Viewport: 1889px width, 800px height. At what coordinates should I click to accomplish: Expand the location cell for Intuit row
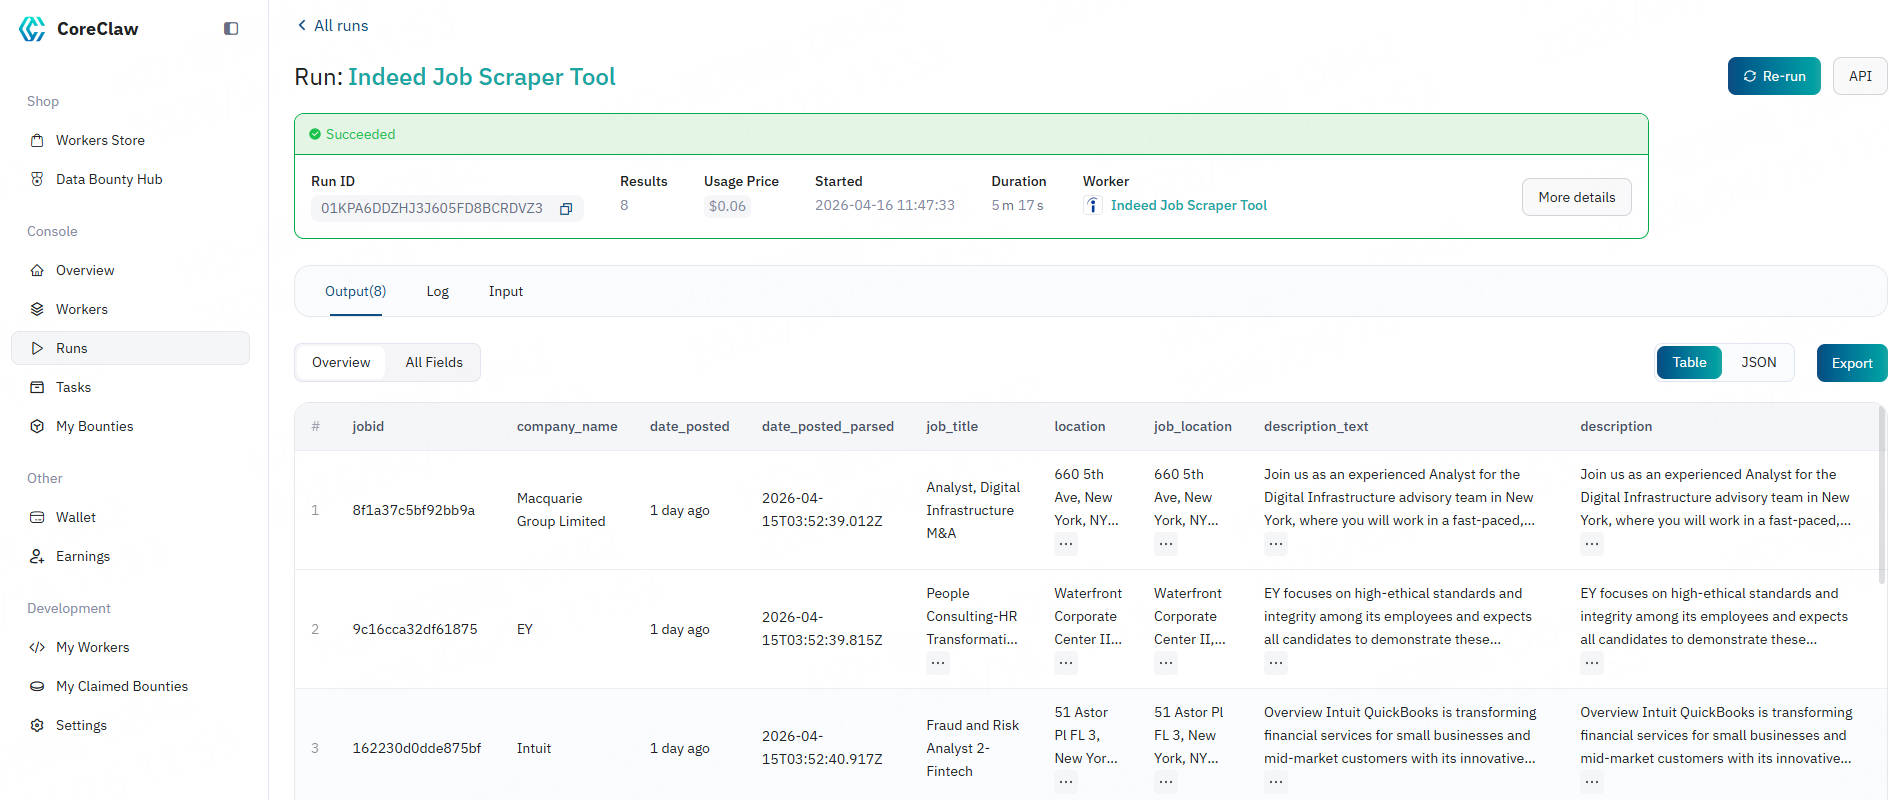[1066, 781]
